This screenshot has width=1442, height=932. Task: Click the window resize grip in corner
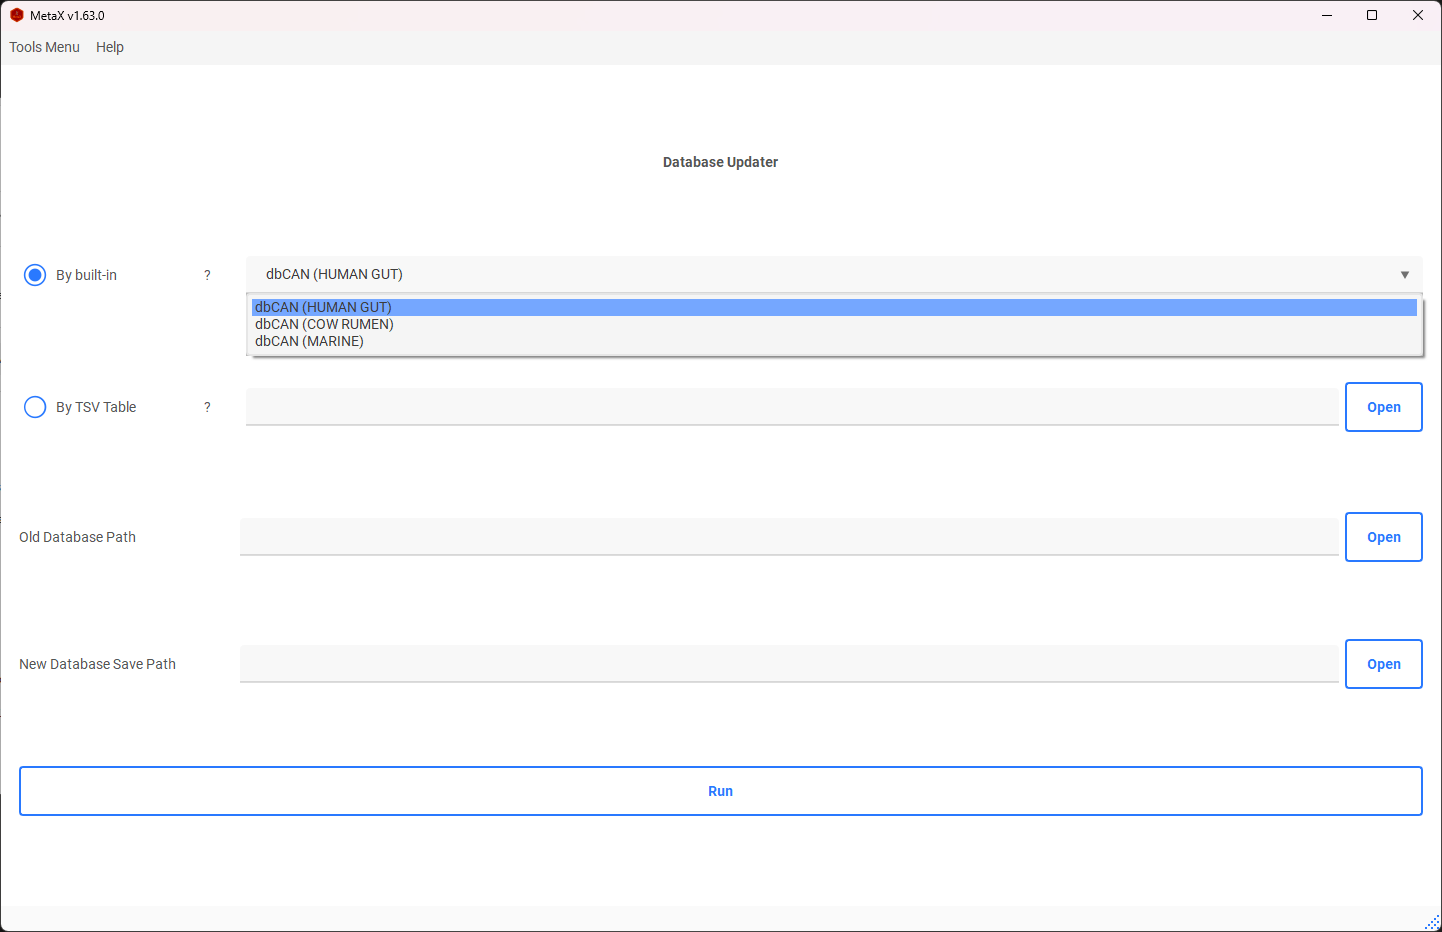click(x=1432, y=922)
